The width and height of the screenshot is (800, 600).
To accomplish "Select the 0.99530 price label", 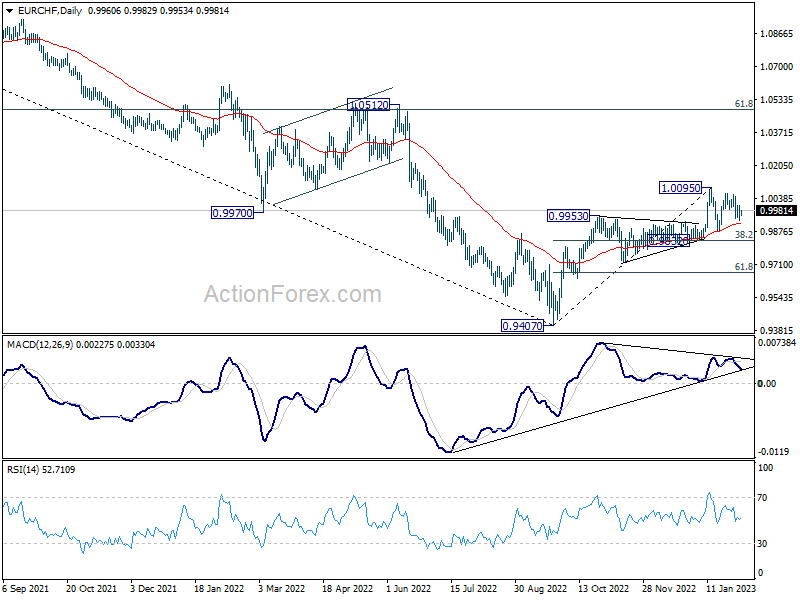I will point(568,216).
